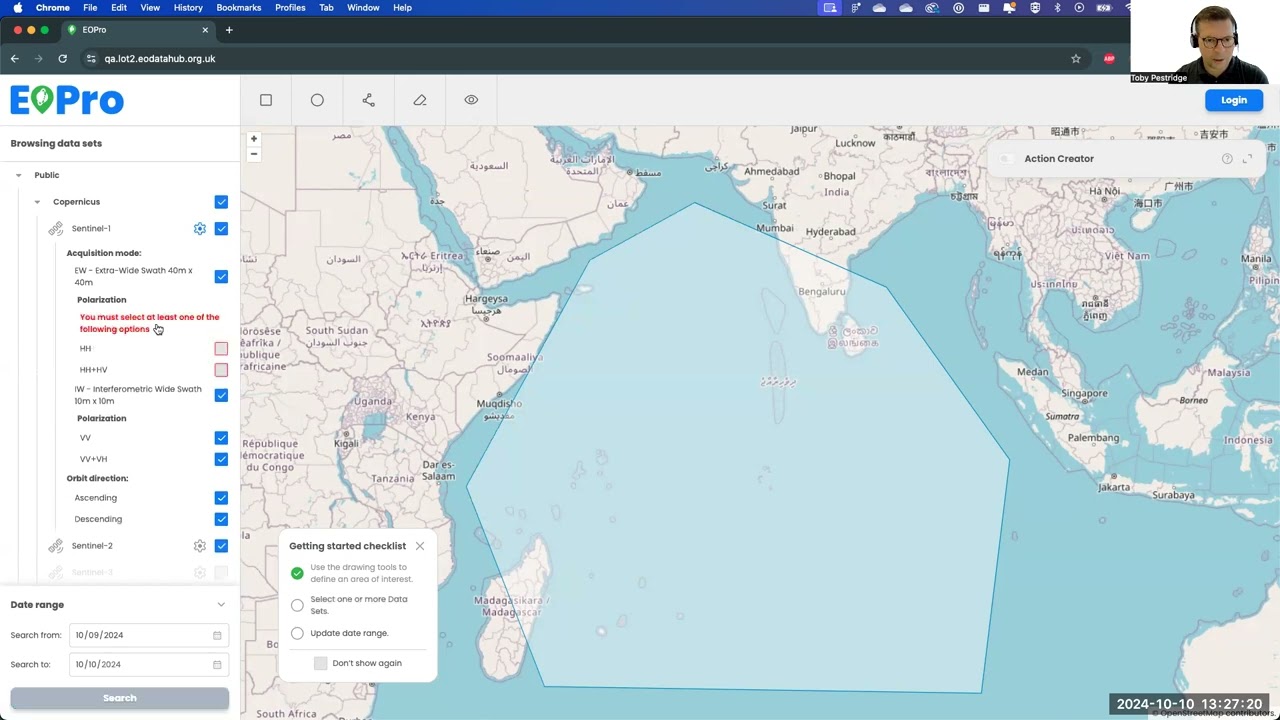Image resolution: width=1280 pixels, height=720 pixels.
Task: Click 'Update date range' checklist item
Action: 349,633
